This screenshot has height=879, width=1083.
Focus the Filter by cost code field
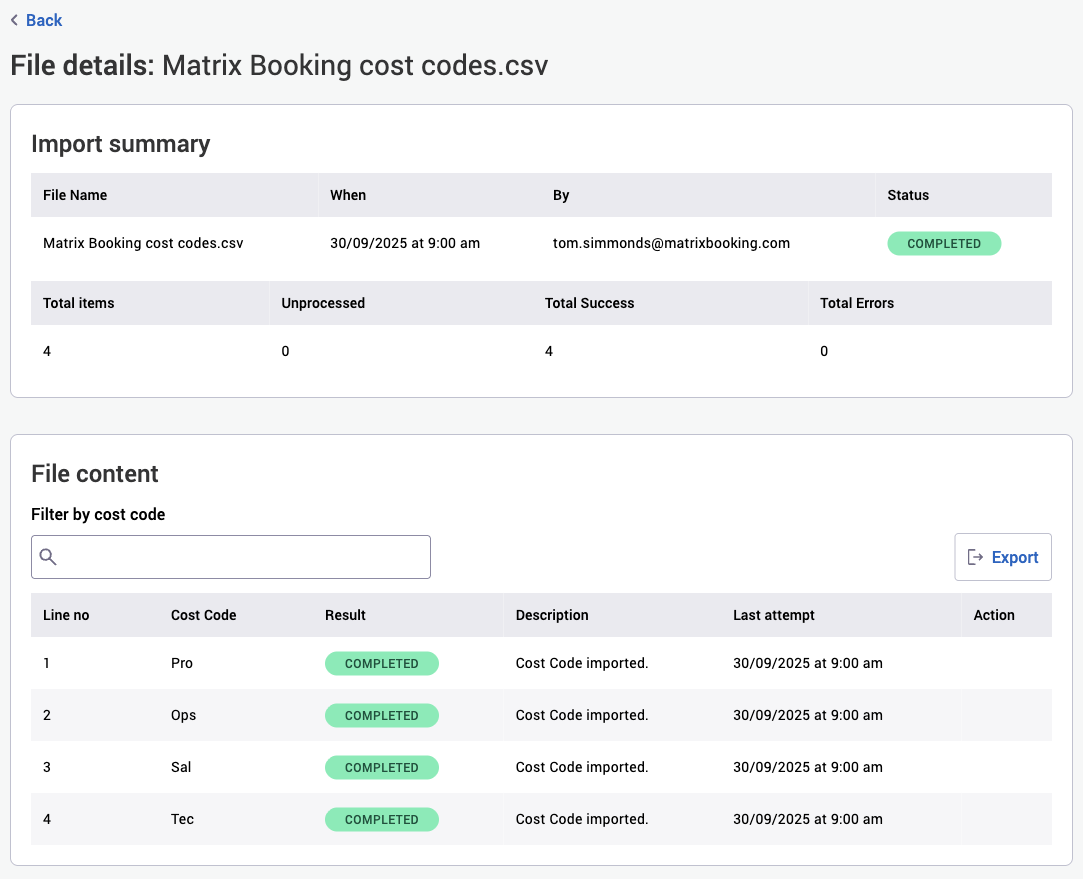[240, 557]
